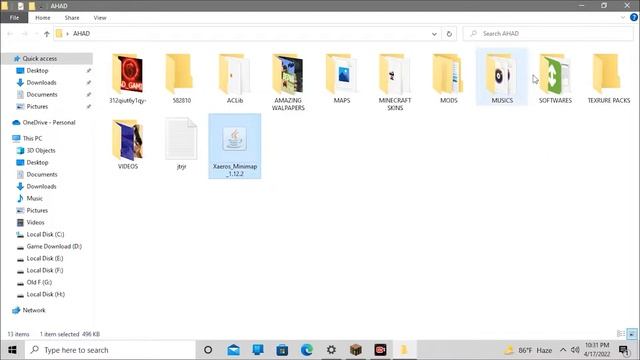Open Desktop under Quick access

click(x=37, y=71)
